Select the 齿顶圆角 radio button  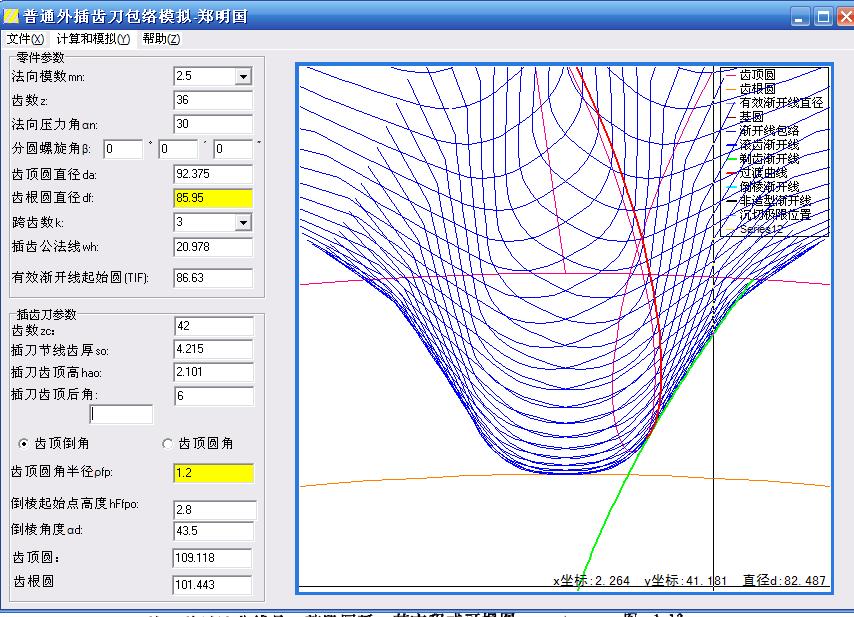tap(168, 443)
